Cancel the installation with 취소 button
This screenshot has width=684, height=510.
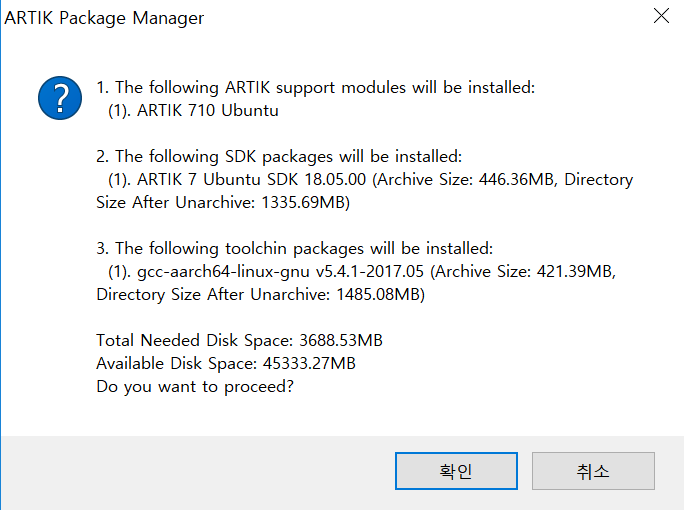593,471
